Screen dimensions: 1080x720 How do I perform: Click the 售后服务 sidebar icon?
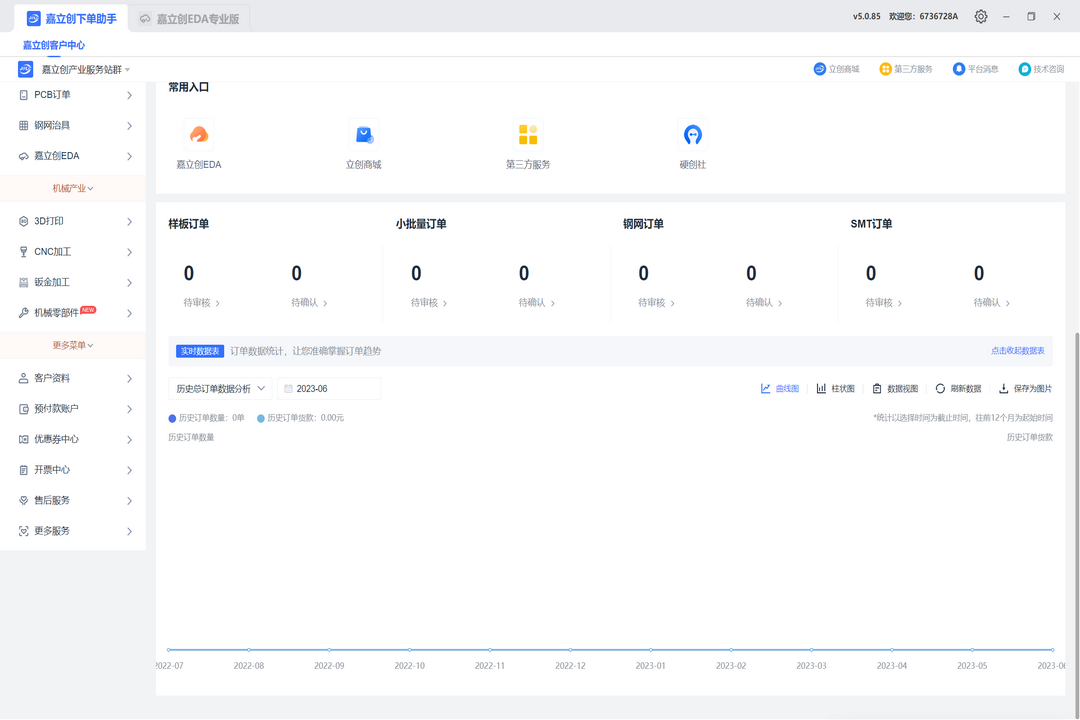point(23,501)
